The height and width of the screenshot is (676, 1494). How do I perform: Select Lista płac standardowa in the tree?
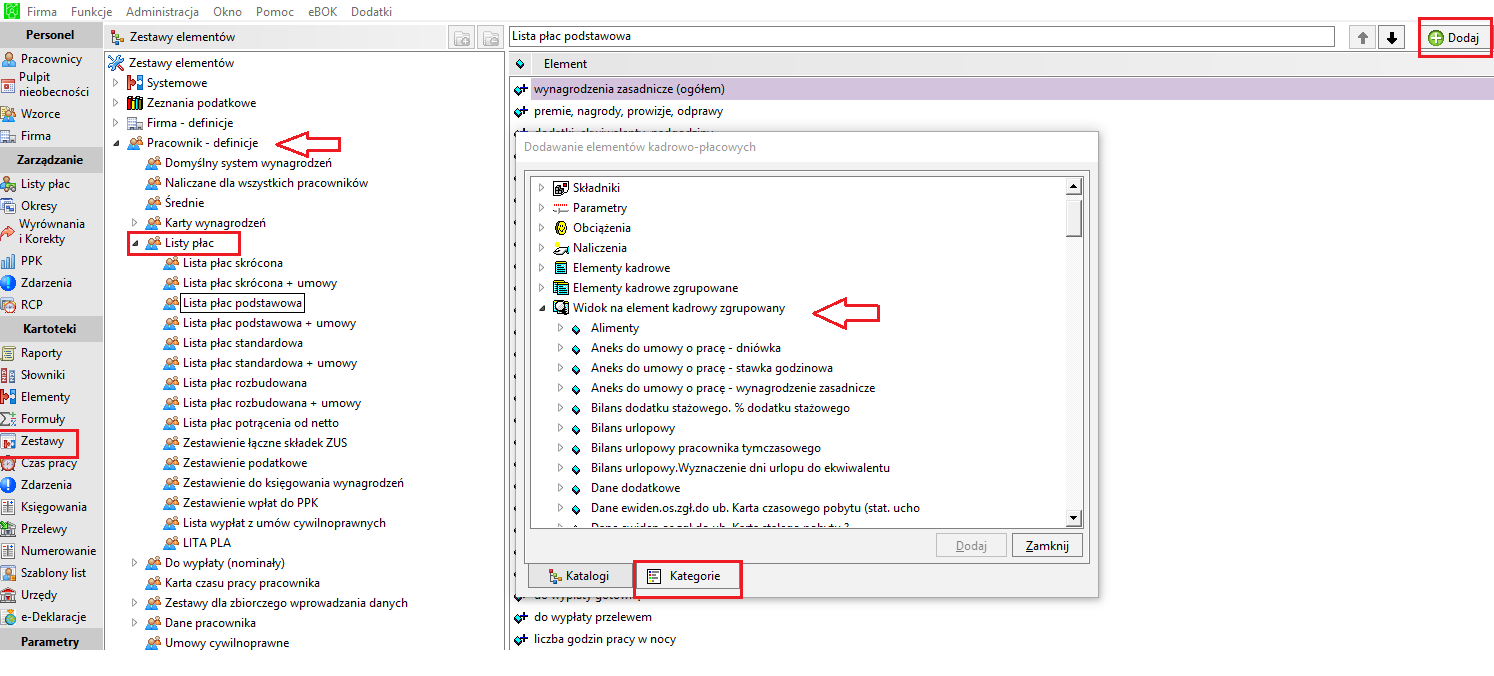tap(242, 343)
